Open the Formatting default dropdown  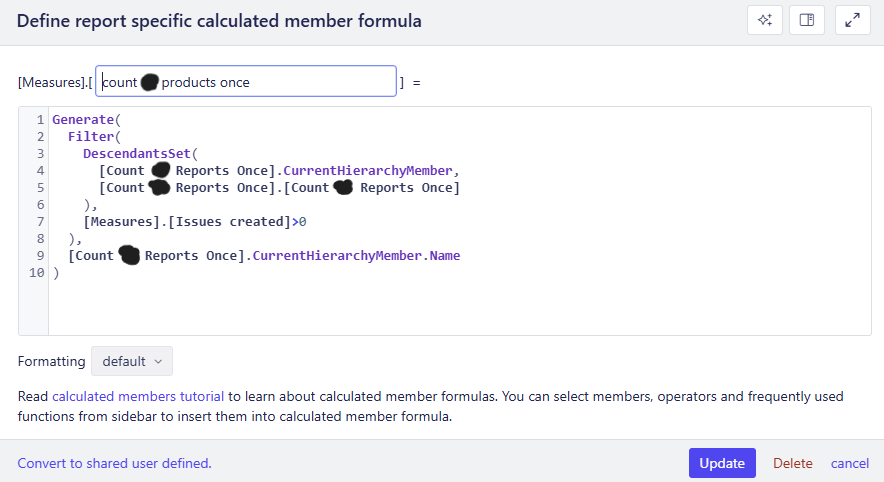[132, 361]
